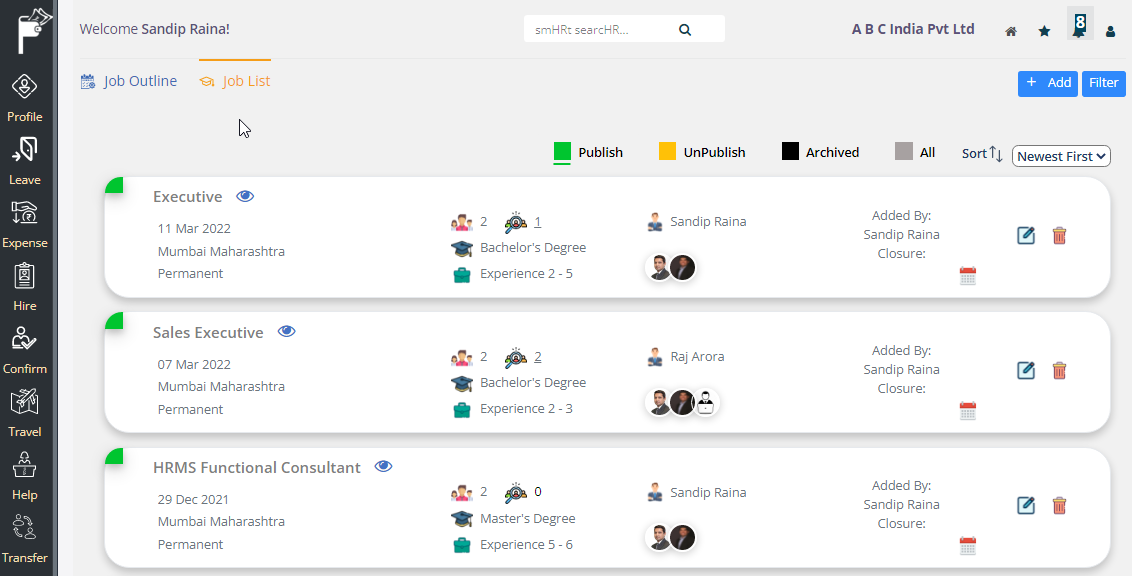This screenshot has width=1132, height=577.
Task: Toggle eye icon beside HRMS Functional Consultant
Action: pyautogui.click(x=383, y=467)
